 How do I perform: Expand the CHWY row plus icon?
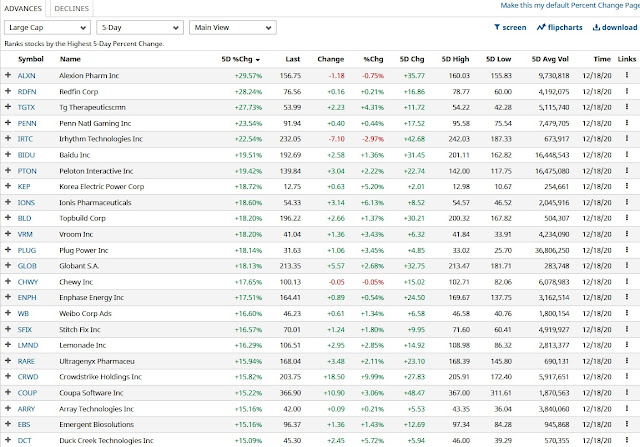pyautogui.click(x=8, y=282)
